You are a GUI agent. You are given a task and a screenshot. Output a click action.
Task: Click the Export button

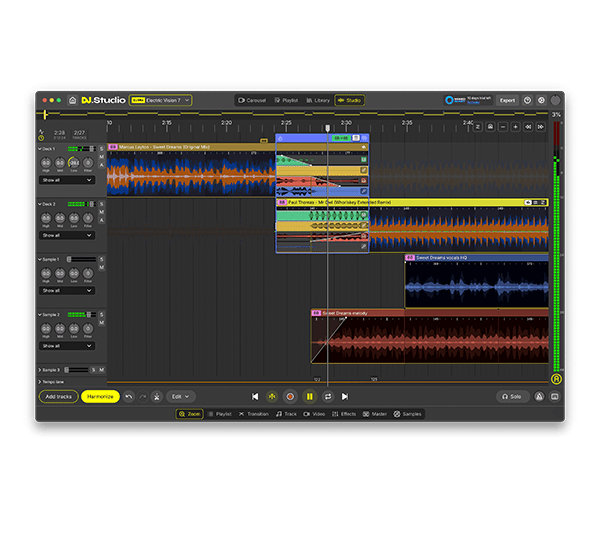click(507, 100)
